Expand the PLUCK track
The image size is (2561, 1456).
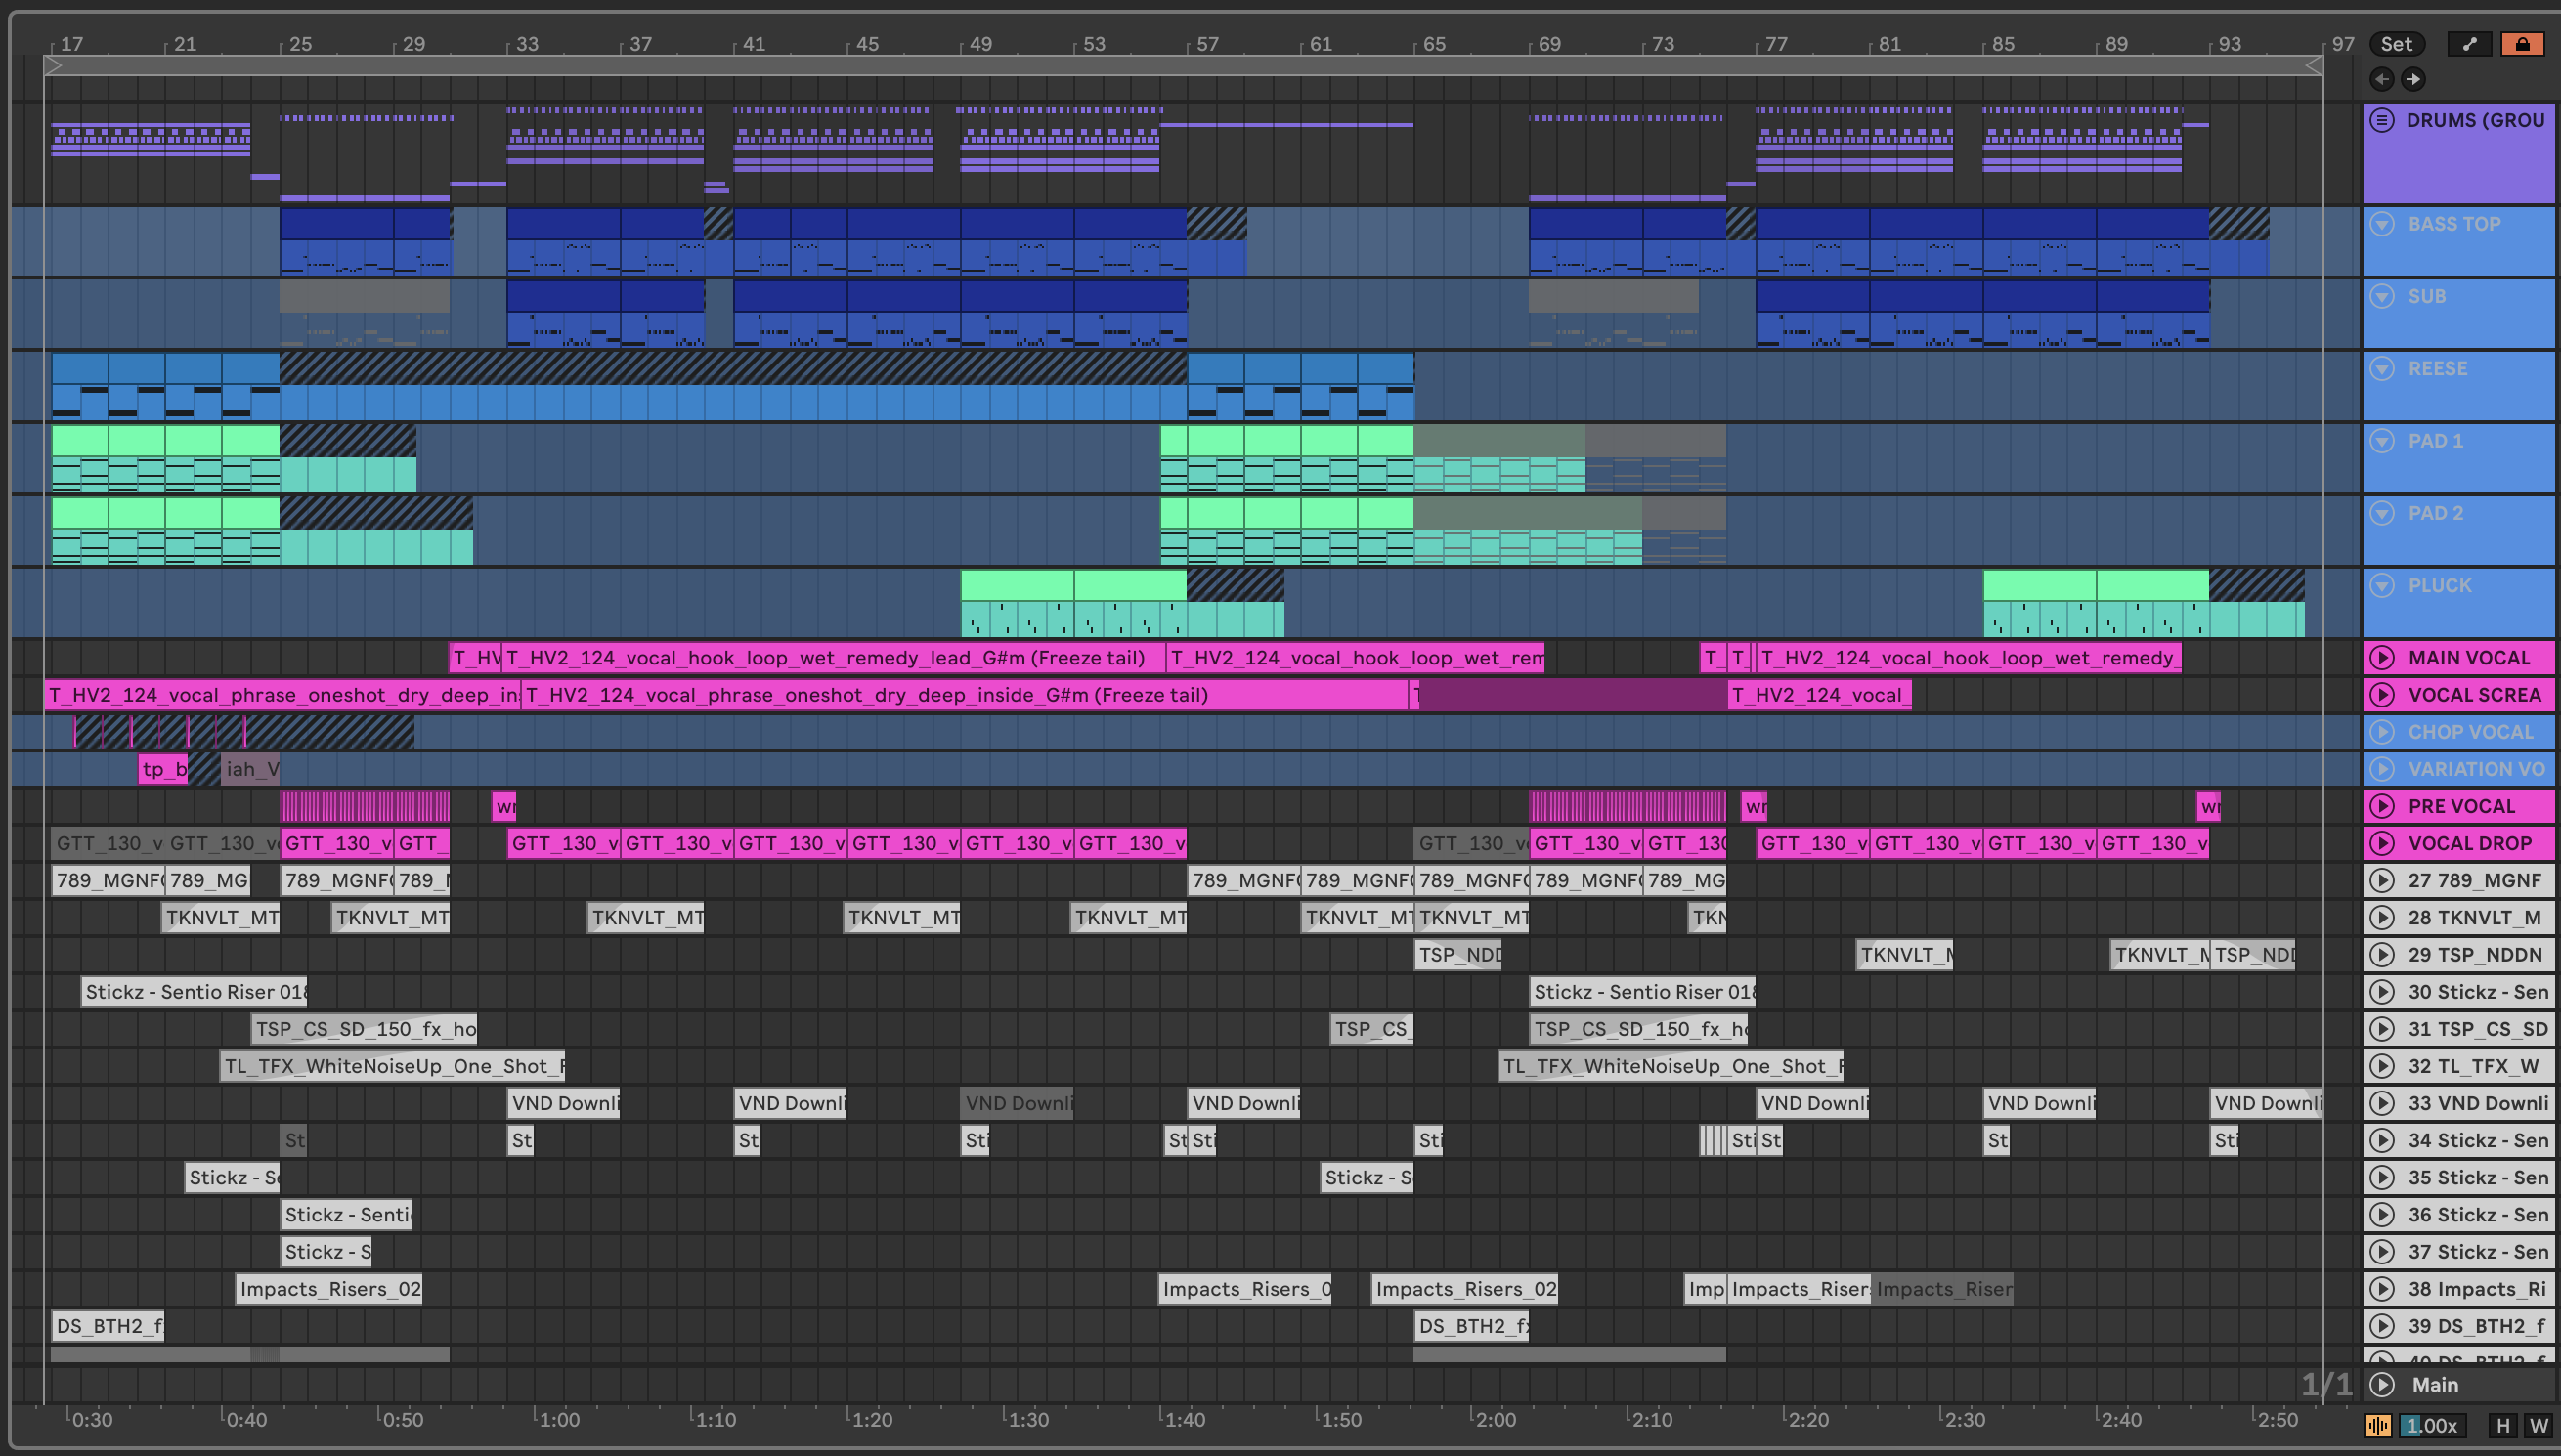[2383, 585]
